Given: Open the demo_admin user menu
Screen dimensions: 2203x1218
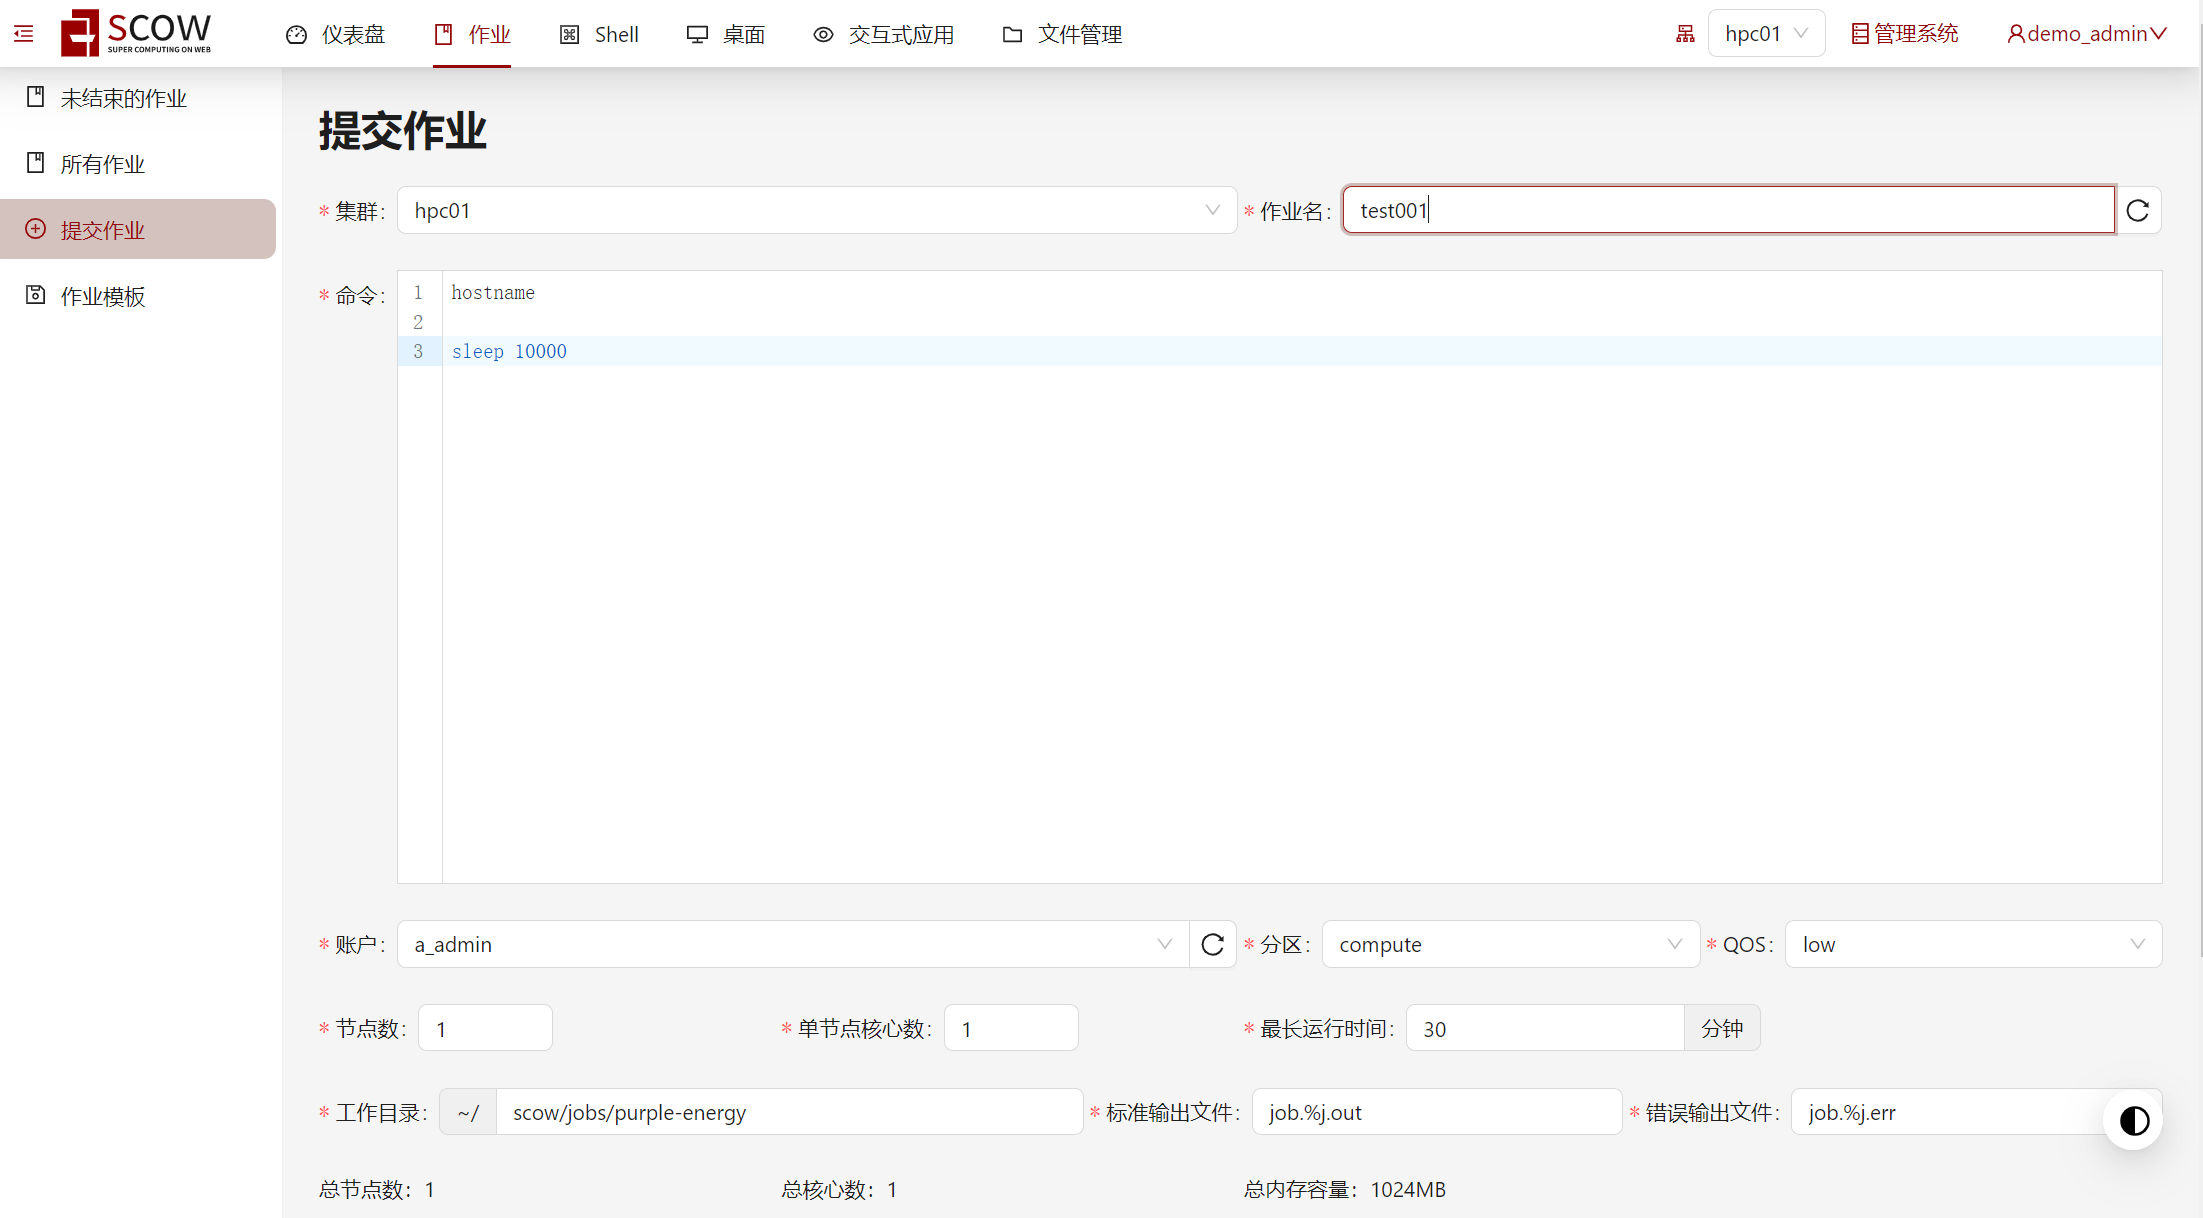Looking at the screenshot, I should [x=2087, y=34].
